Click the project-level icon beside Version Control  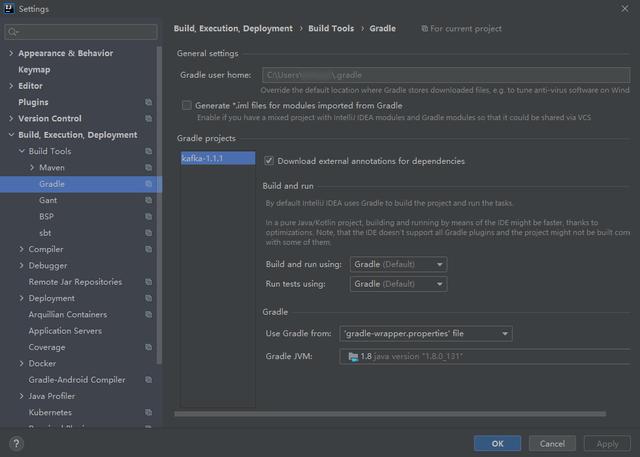[x=149, y=118]
